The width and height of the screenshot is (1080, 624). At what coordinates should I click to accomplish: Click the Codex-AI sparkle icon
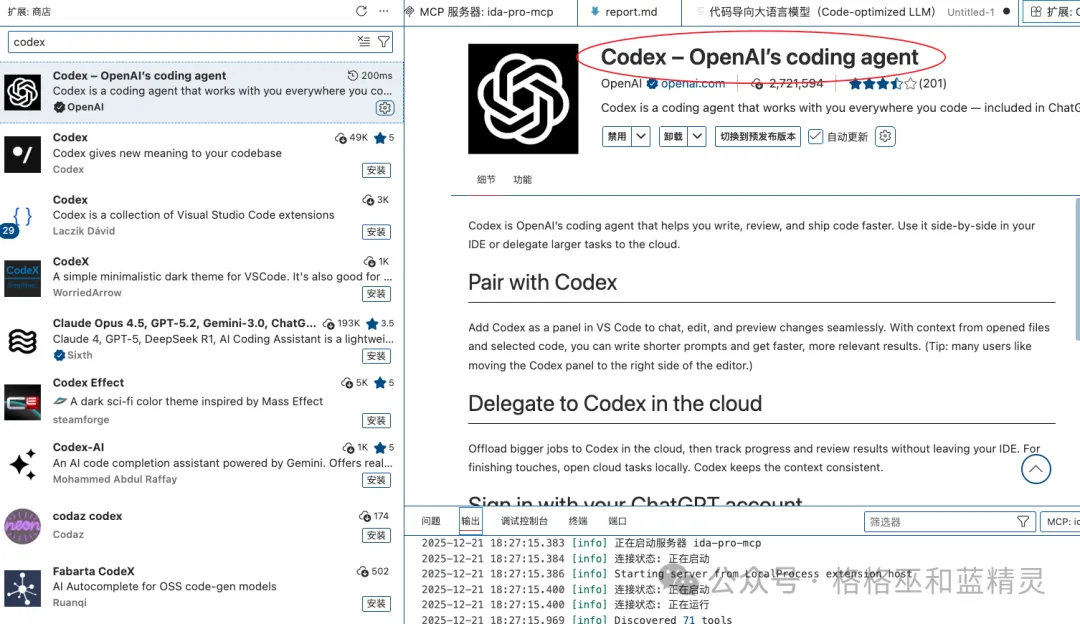coord(22,464)
